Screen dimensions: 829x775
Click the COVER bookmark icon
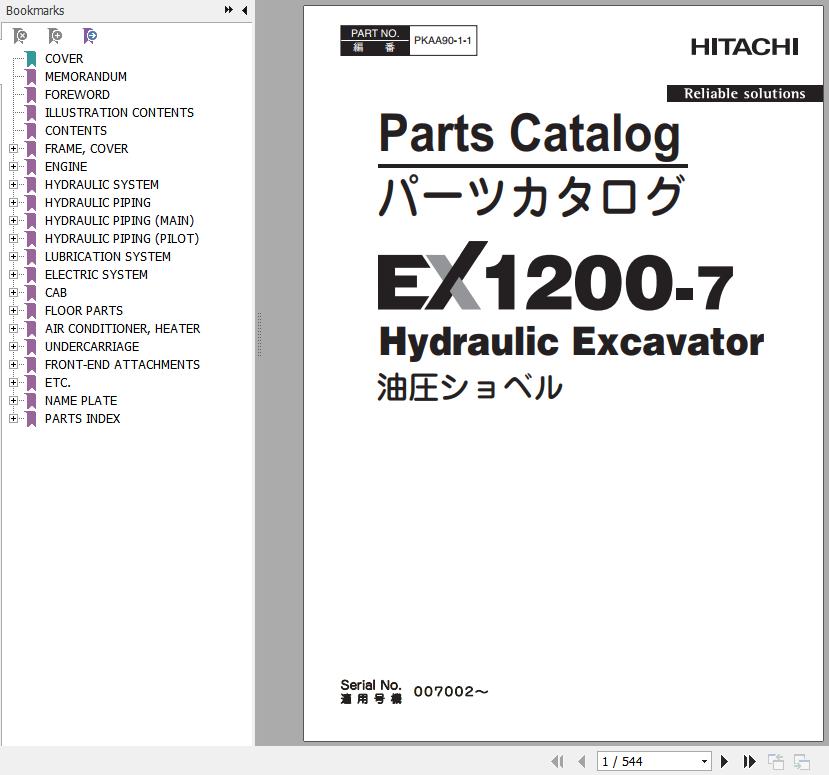point(31,59)
